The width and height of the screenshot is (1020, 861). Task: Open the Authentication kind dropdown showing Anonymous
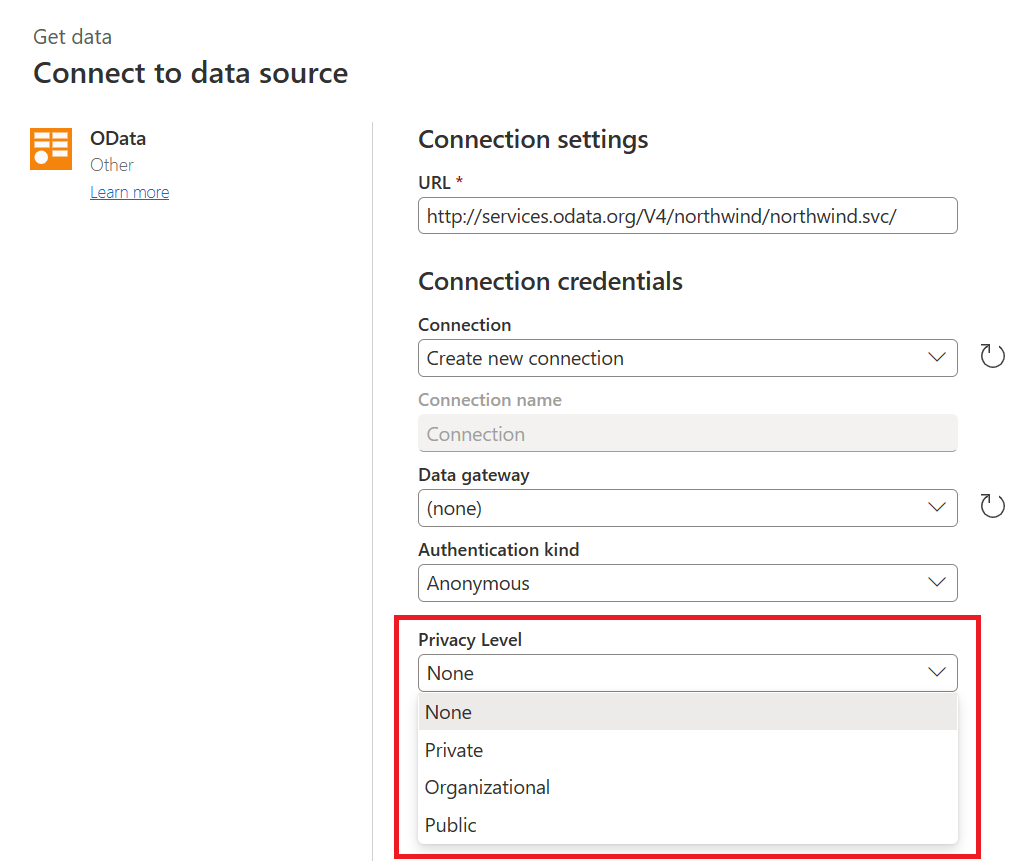(x=687, y=582)
